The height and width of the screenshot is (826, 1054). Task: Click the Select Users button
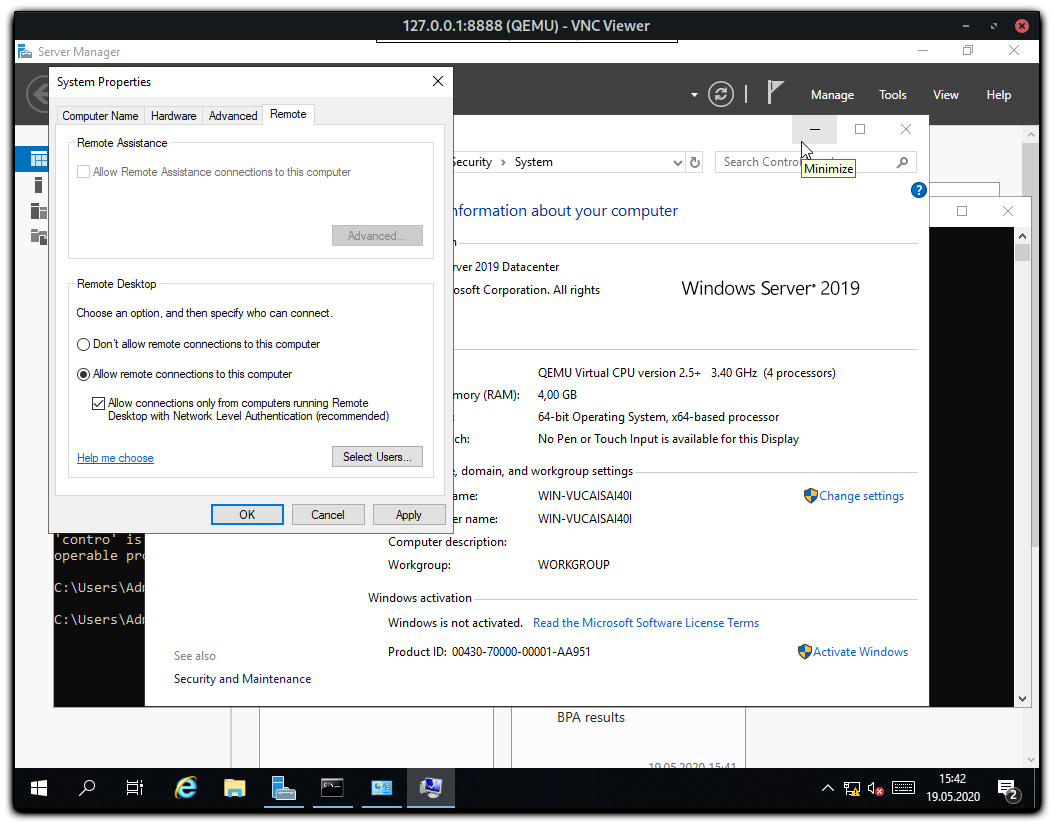coord(377,457)
